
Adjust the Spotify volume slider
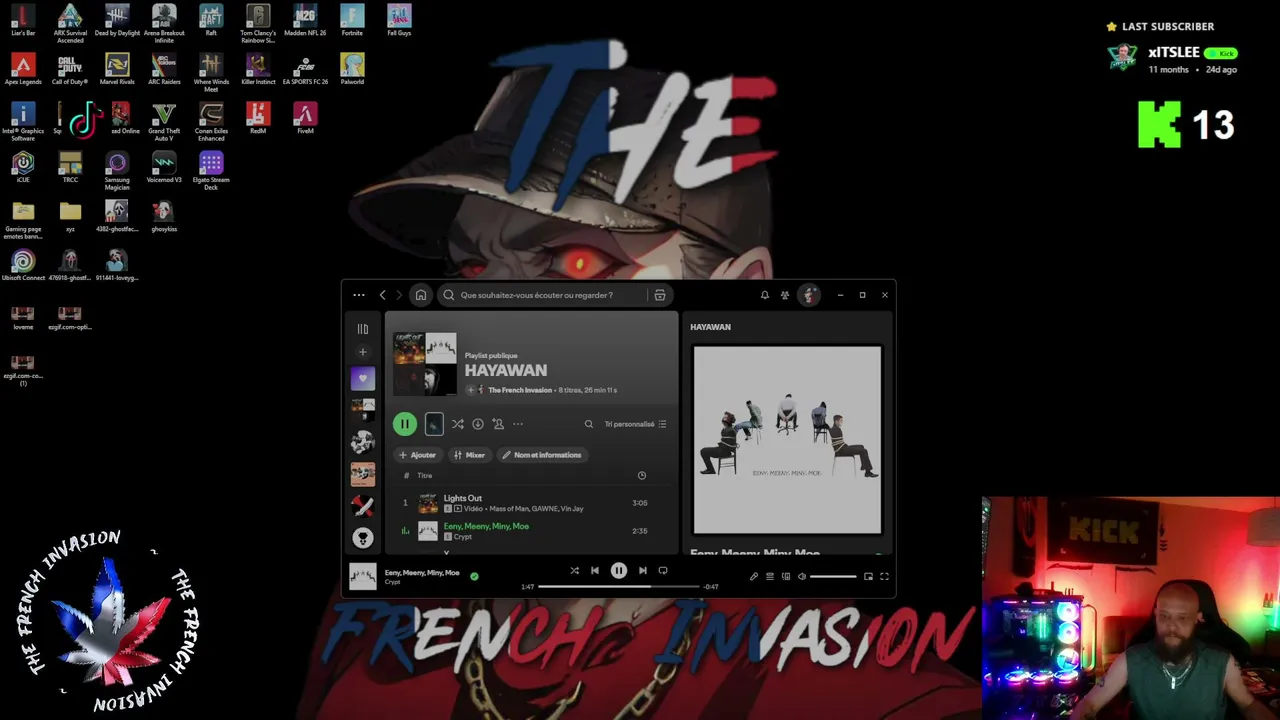click(x=833, y=576)
